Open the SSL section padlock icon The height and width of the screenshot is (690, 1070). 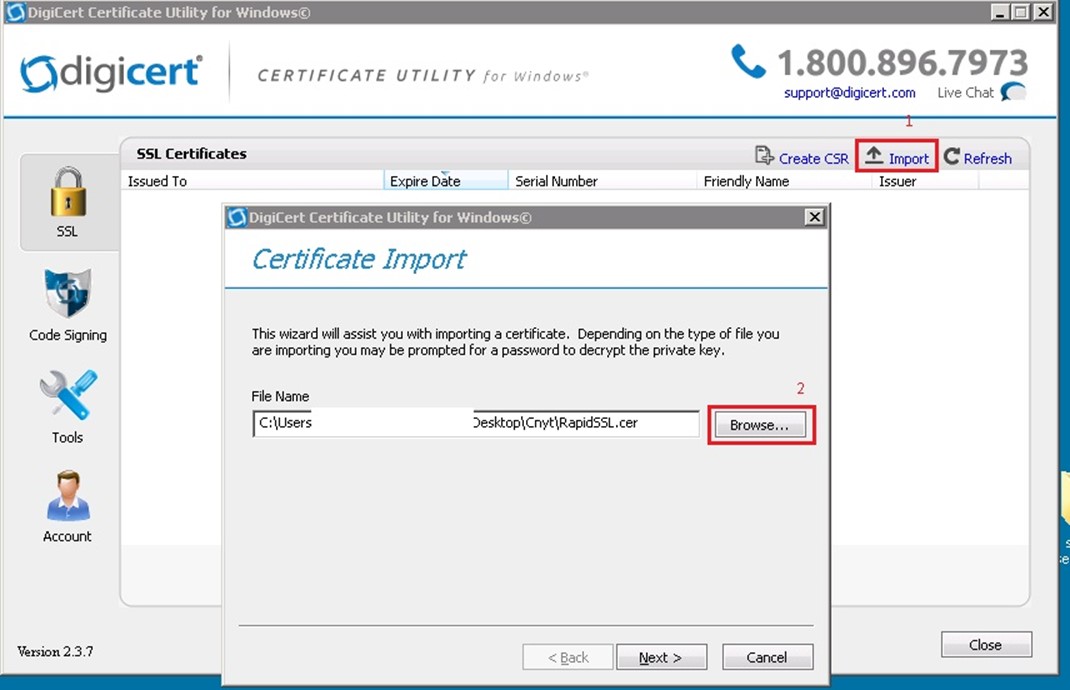[68, 192]
